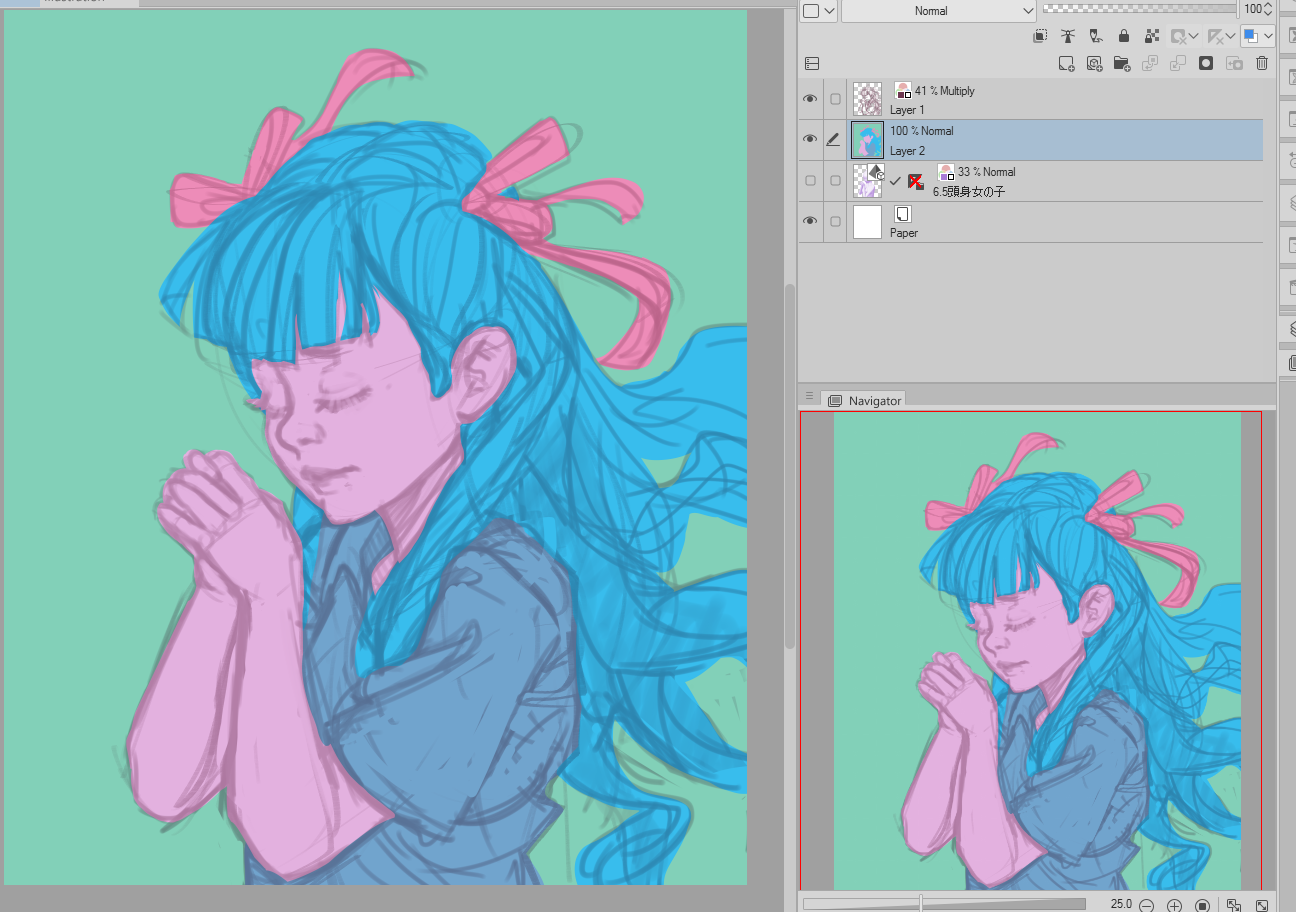The image size is (1296, 912).
Task: Switch to the Navigator tab
Action: click(x=864, y=400)
